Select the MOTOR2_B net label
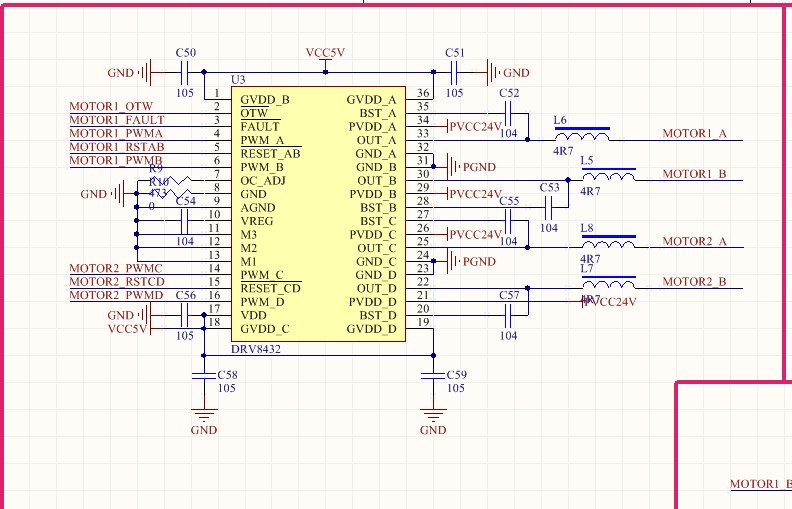Screen dimensions: 792x509 click(x=695, y=282)
